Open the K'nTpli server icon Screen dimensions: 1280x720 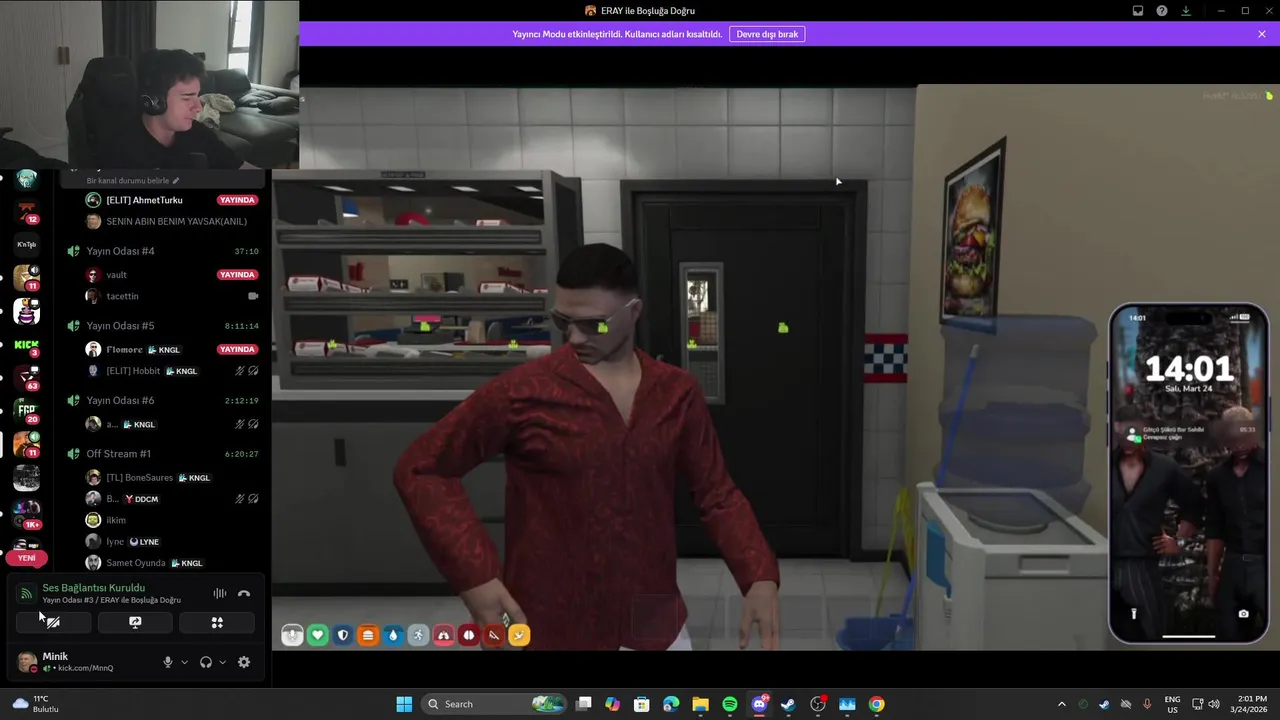pyautogui.click(x=26, y=244)
